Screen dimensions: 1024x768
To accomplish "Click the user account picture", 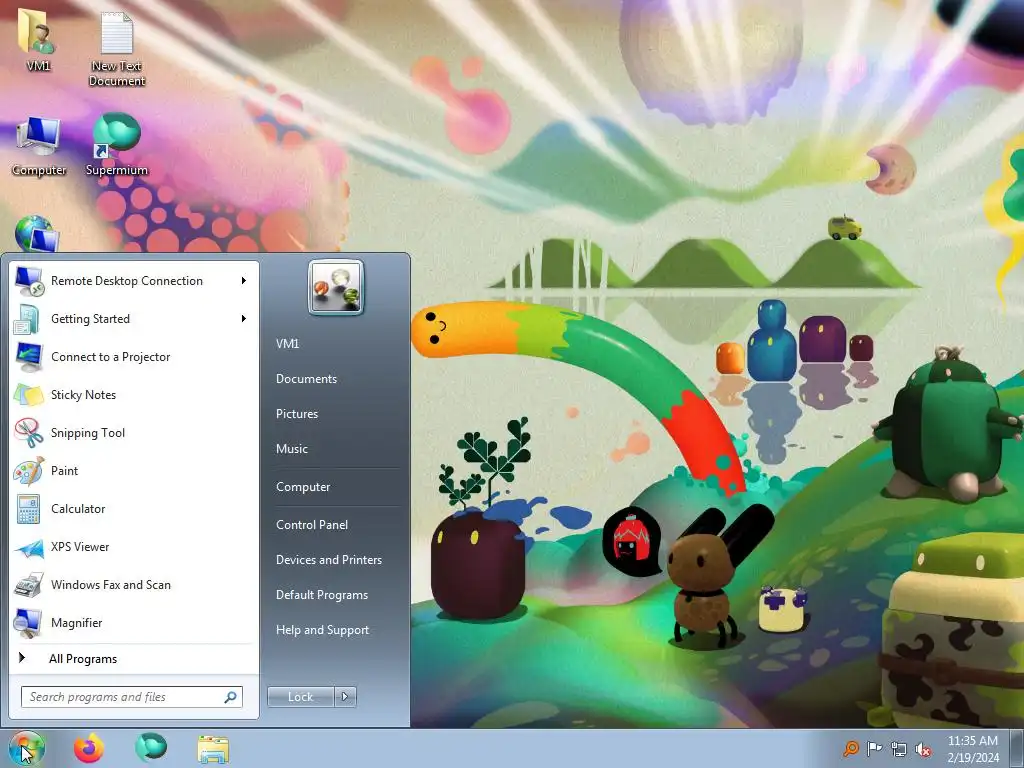I will (336, 287).
